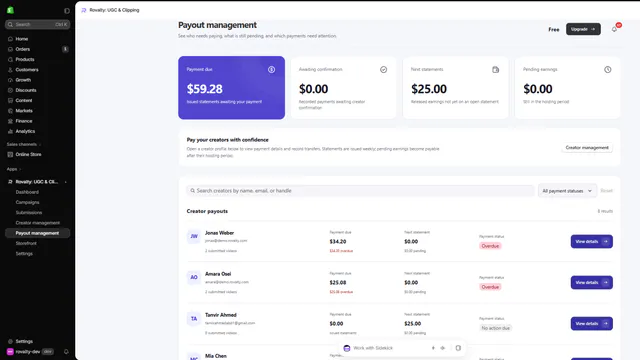The height and width of the screenshot is (360, 640).
Task: Click Jonas Weber's Overdue status badge
Action: (x=490, y=246)
